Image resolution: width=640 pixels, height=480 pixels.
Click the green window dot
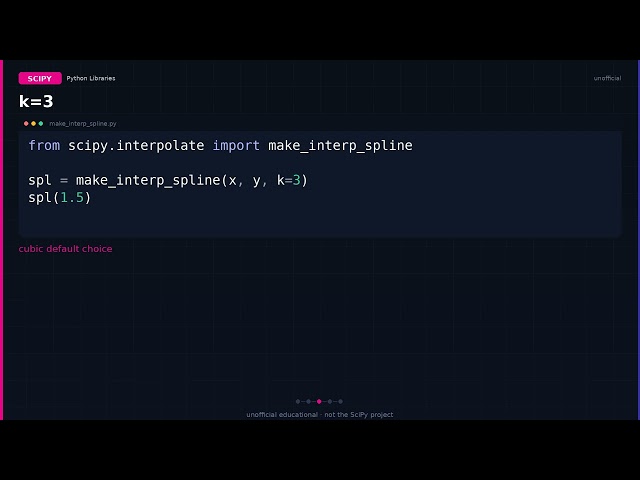coord(41,123)
